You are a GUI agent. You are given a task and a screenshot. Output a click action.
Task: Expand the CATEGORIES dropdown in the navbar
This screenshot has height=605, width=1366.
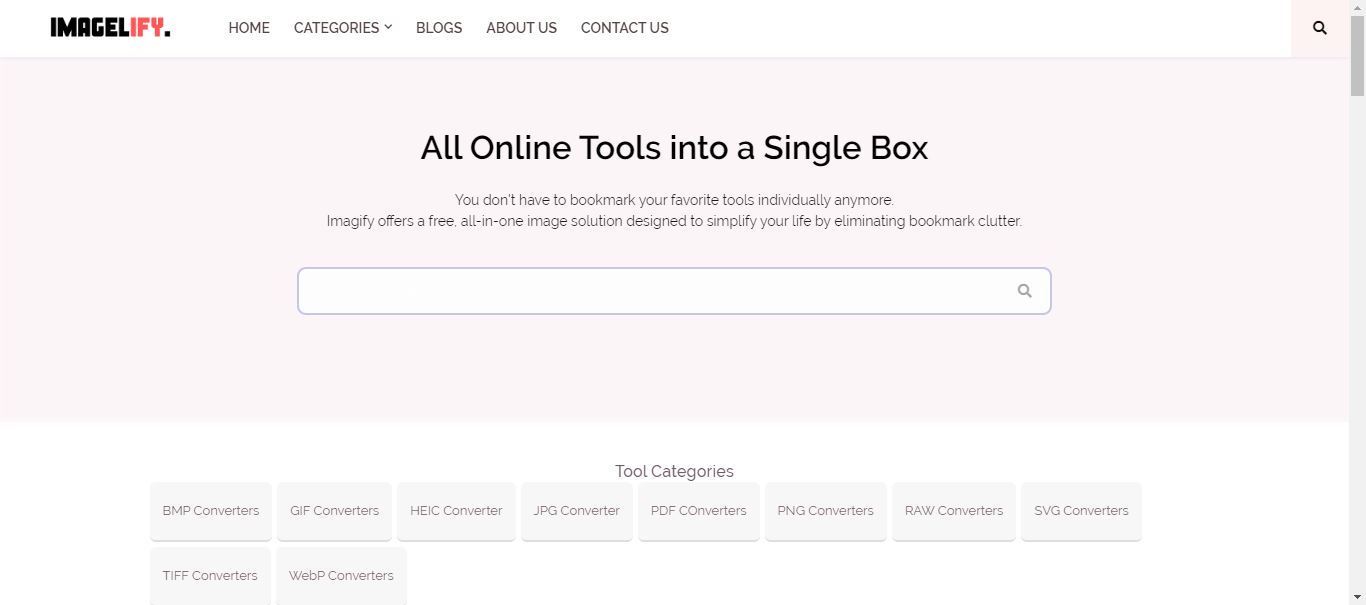[342, 28]
